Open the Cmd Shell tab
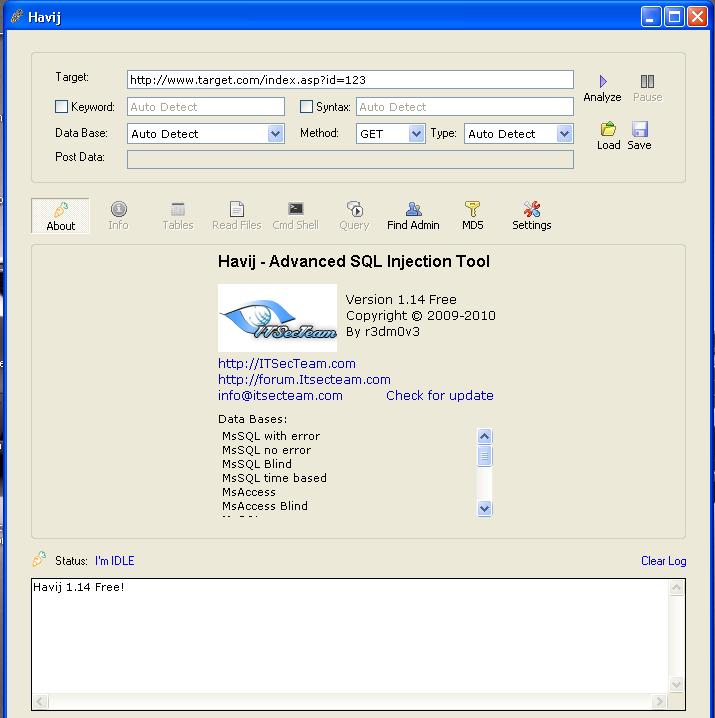Viewport: 715px width, 718px height. tap(295, 216)
